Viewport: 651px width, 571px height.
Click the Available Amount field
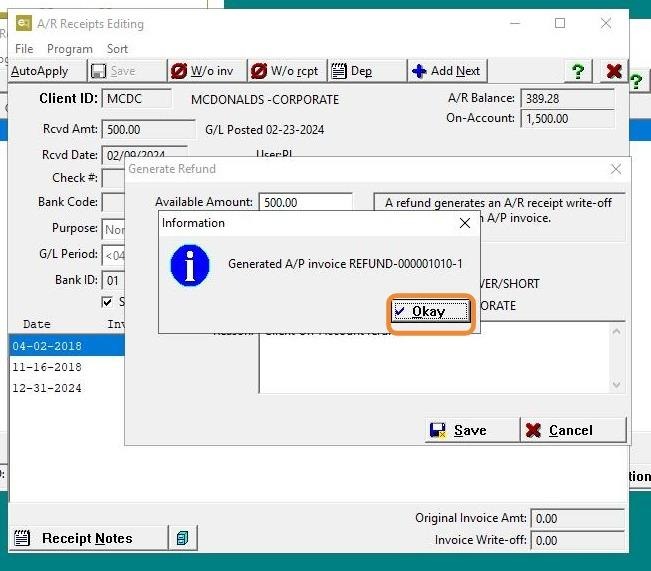tap(306, 202)
